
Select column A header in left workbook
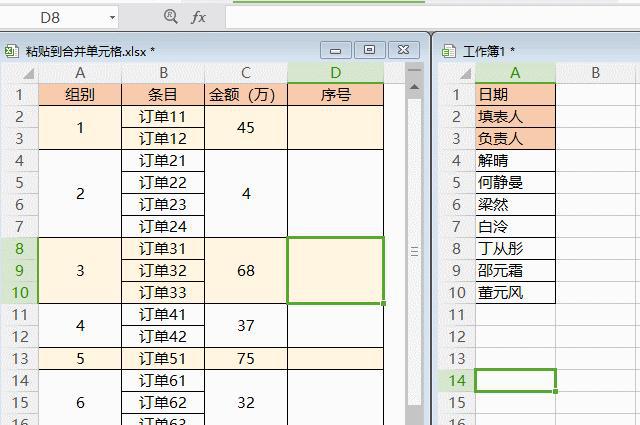80,73
